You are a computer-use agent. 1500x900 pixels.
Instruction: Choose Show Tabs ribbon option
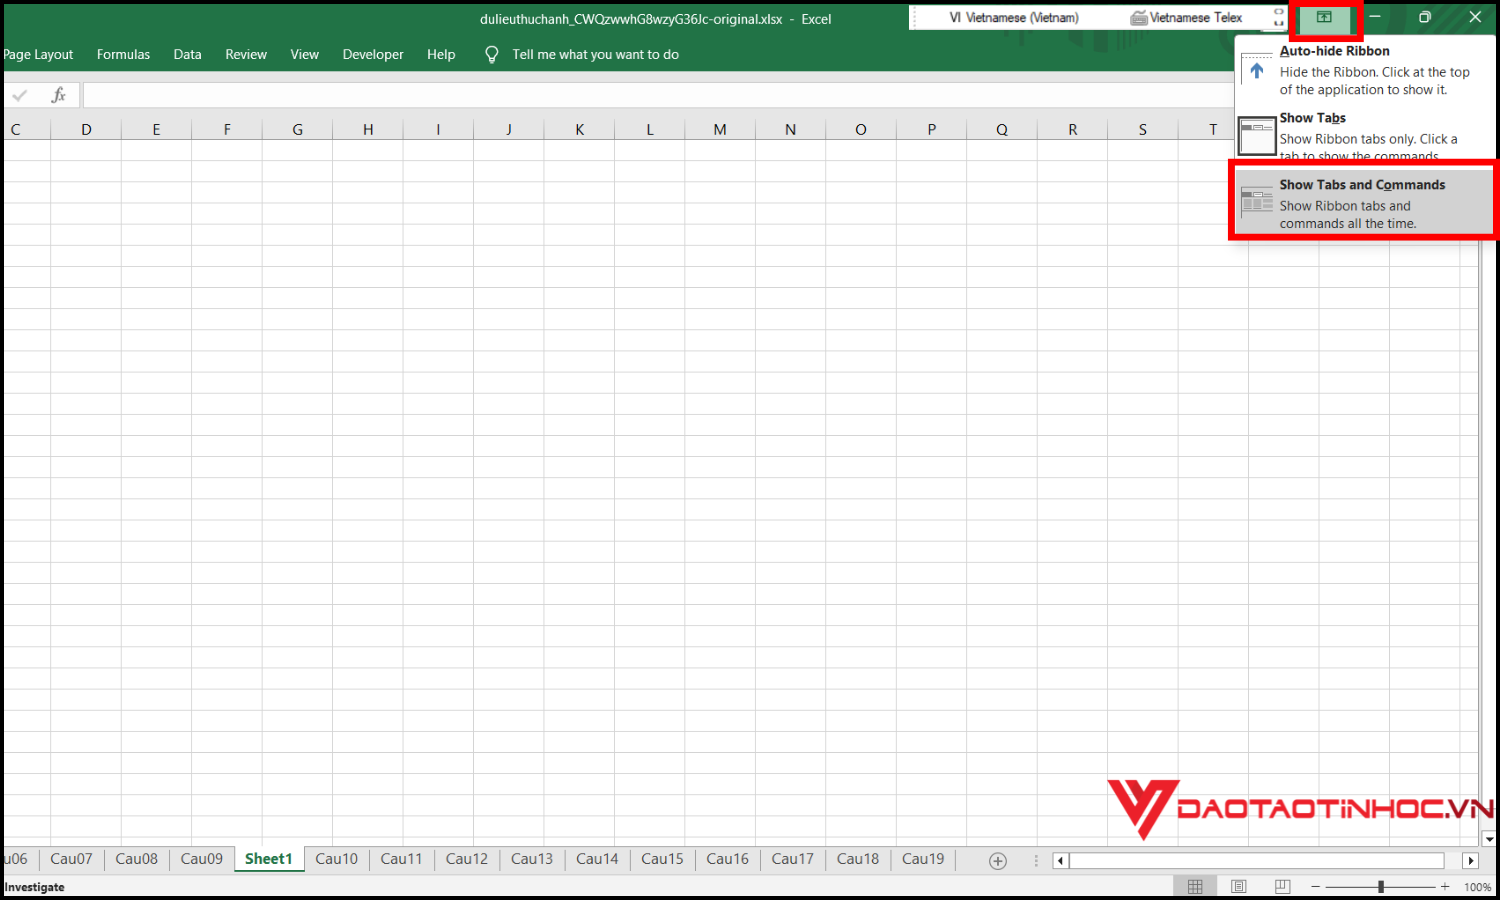pos(1364,136)
